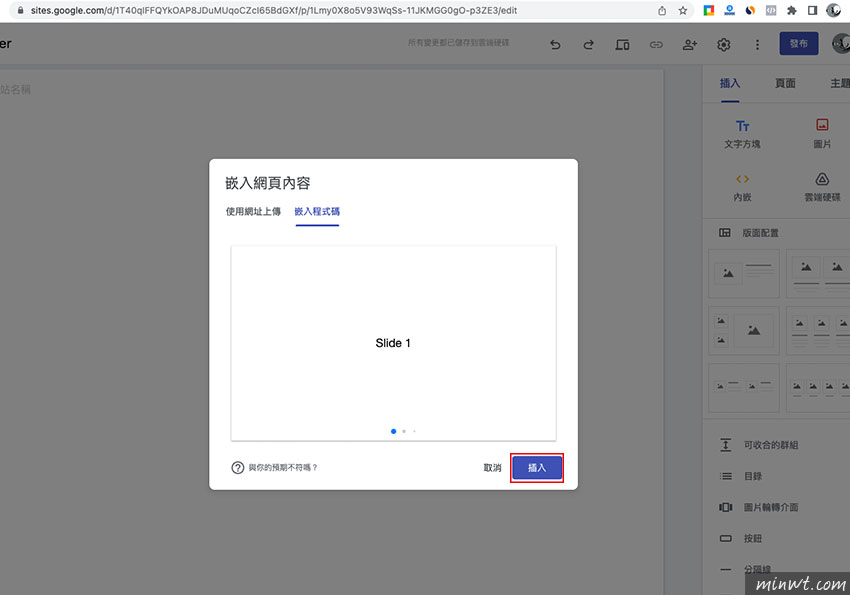Switch to 使用網址上傳 tab in dialog

tap(253, 211)
